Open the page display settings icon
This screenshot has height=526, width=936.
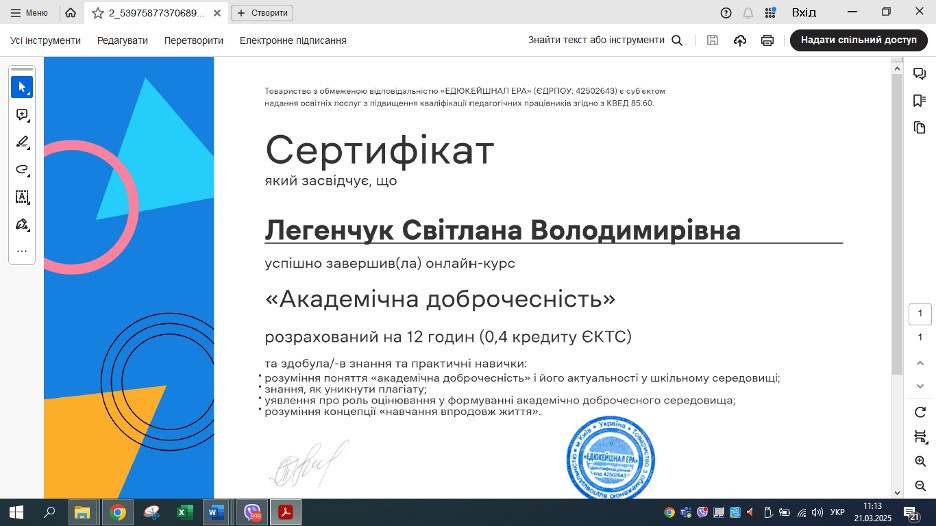coord(920,437)
